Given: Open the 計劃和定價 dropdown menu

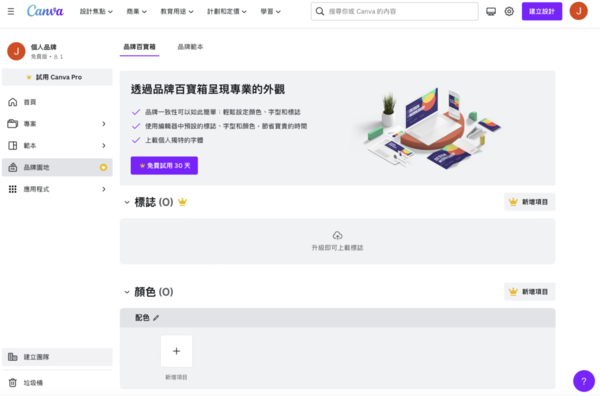Looking at the screenshot, I should coord(227,11).
